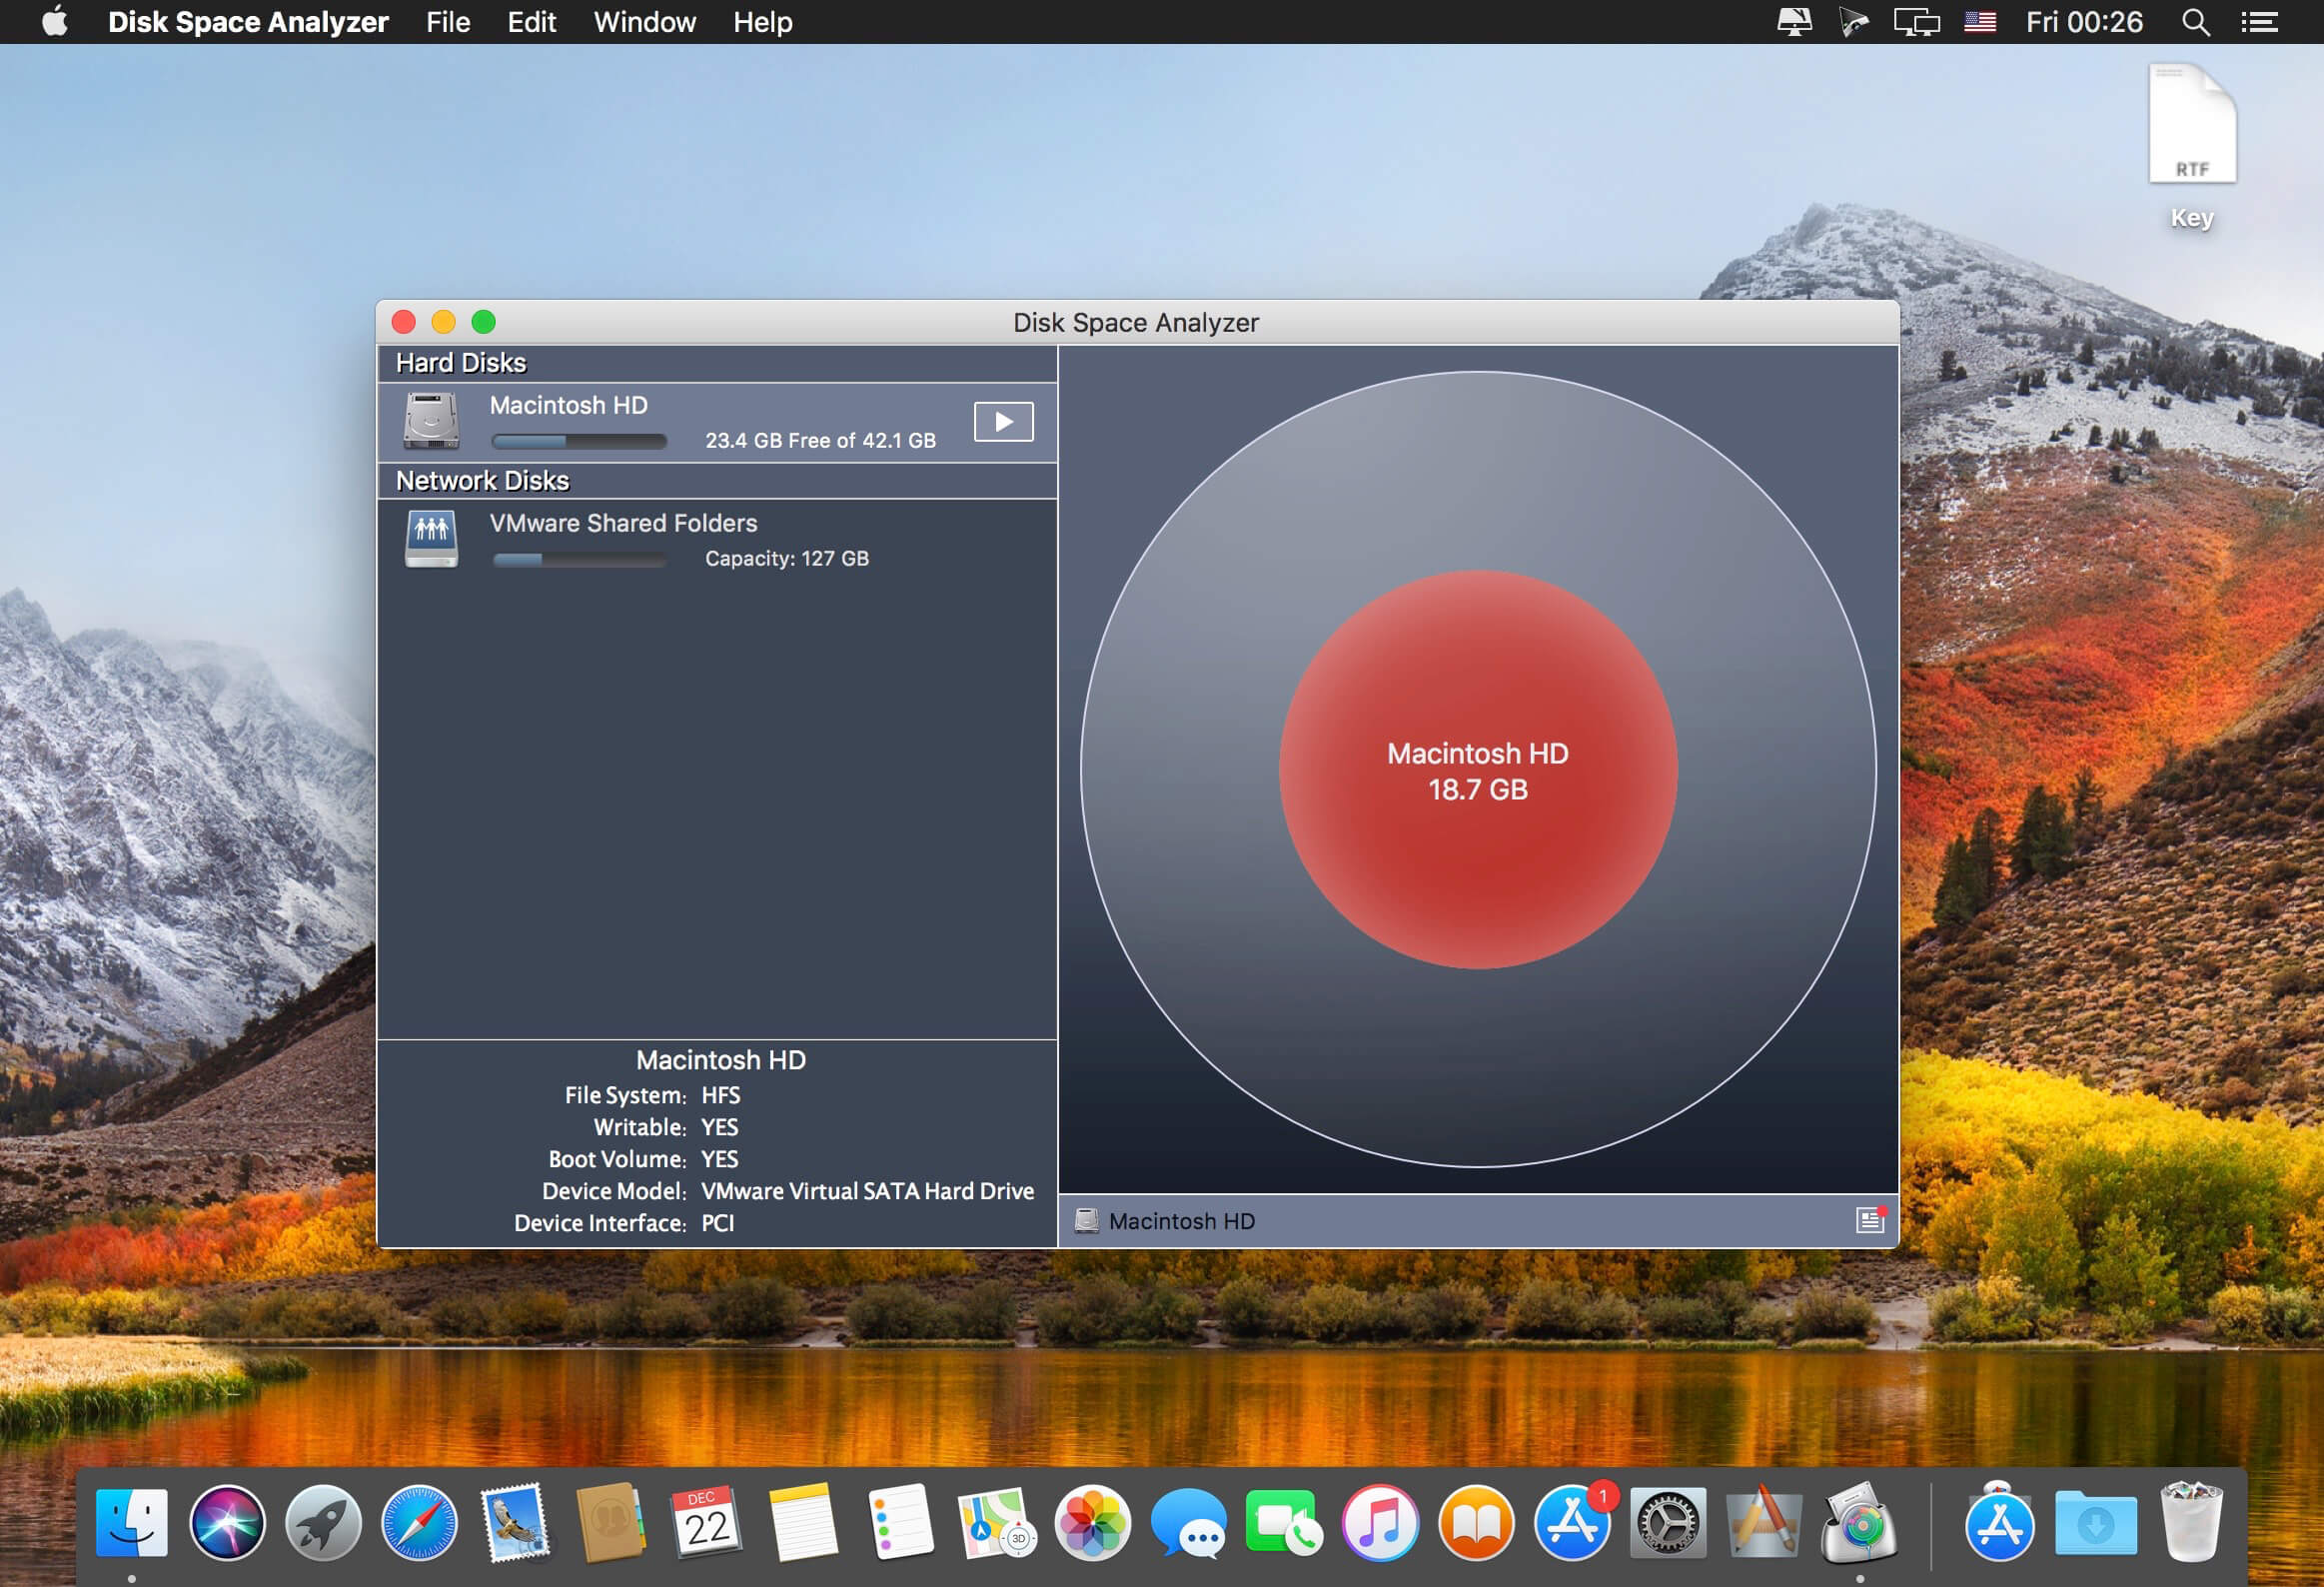
Task: Open Maps from the dock
Action: click(x=996, y=1522)
